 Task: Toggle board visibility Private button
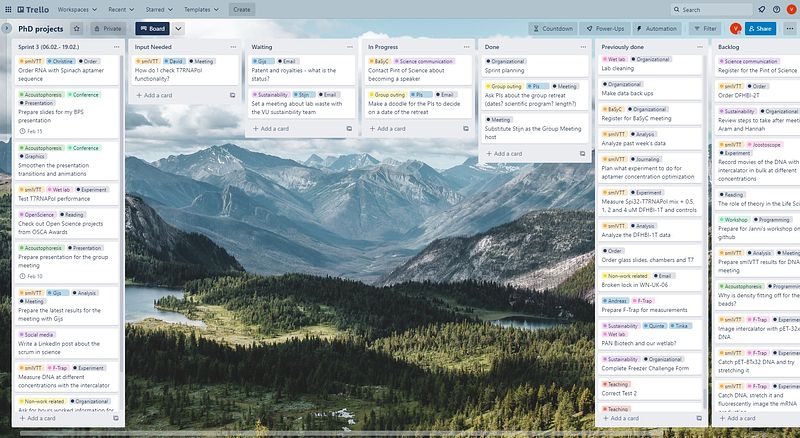pos(107,29)
